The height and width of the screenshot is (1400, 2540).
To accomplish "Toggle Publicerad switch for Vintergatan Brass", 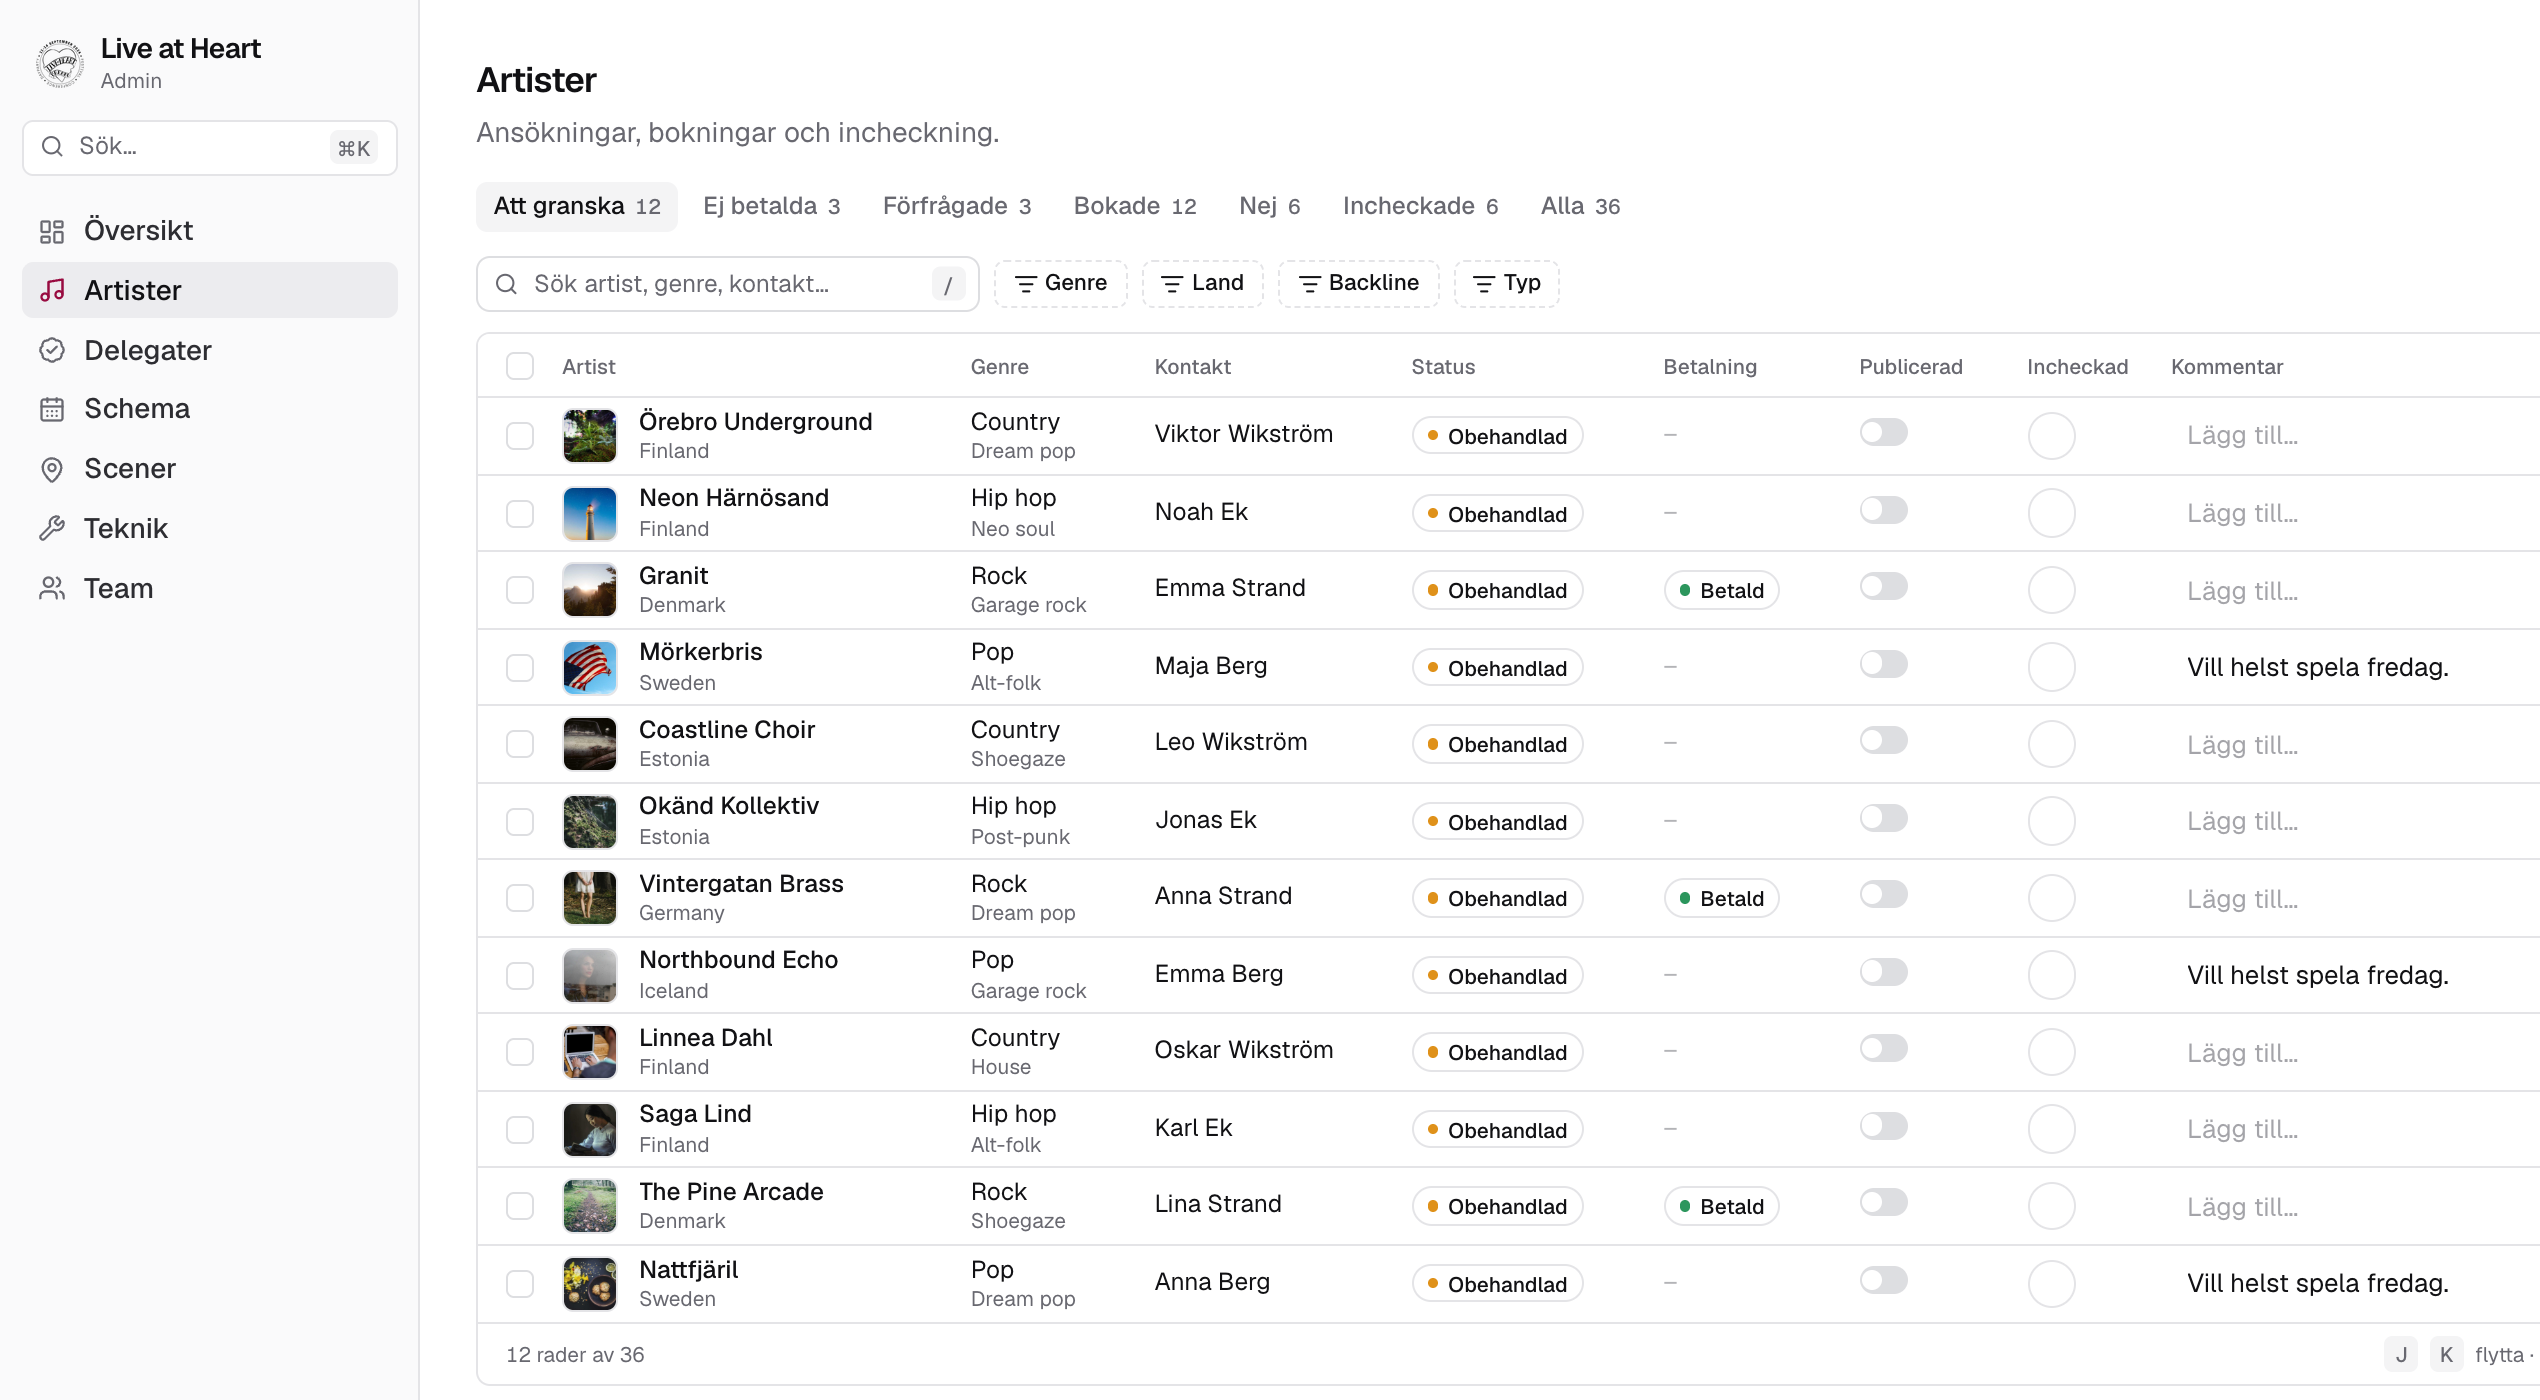I will (1884, 895).
